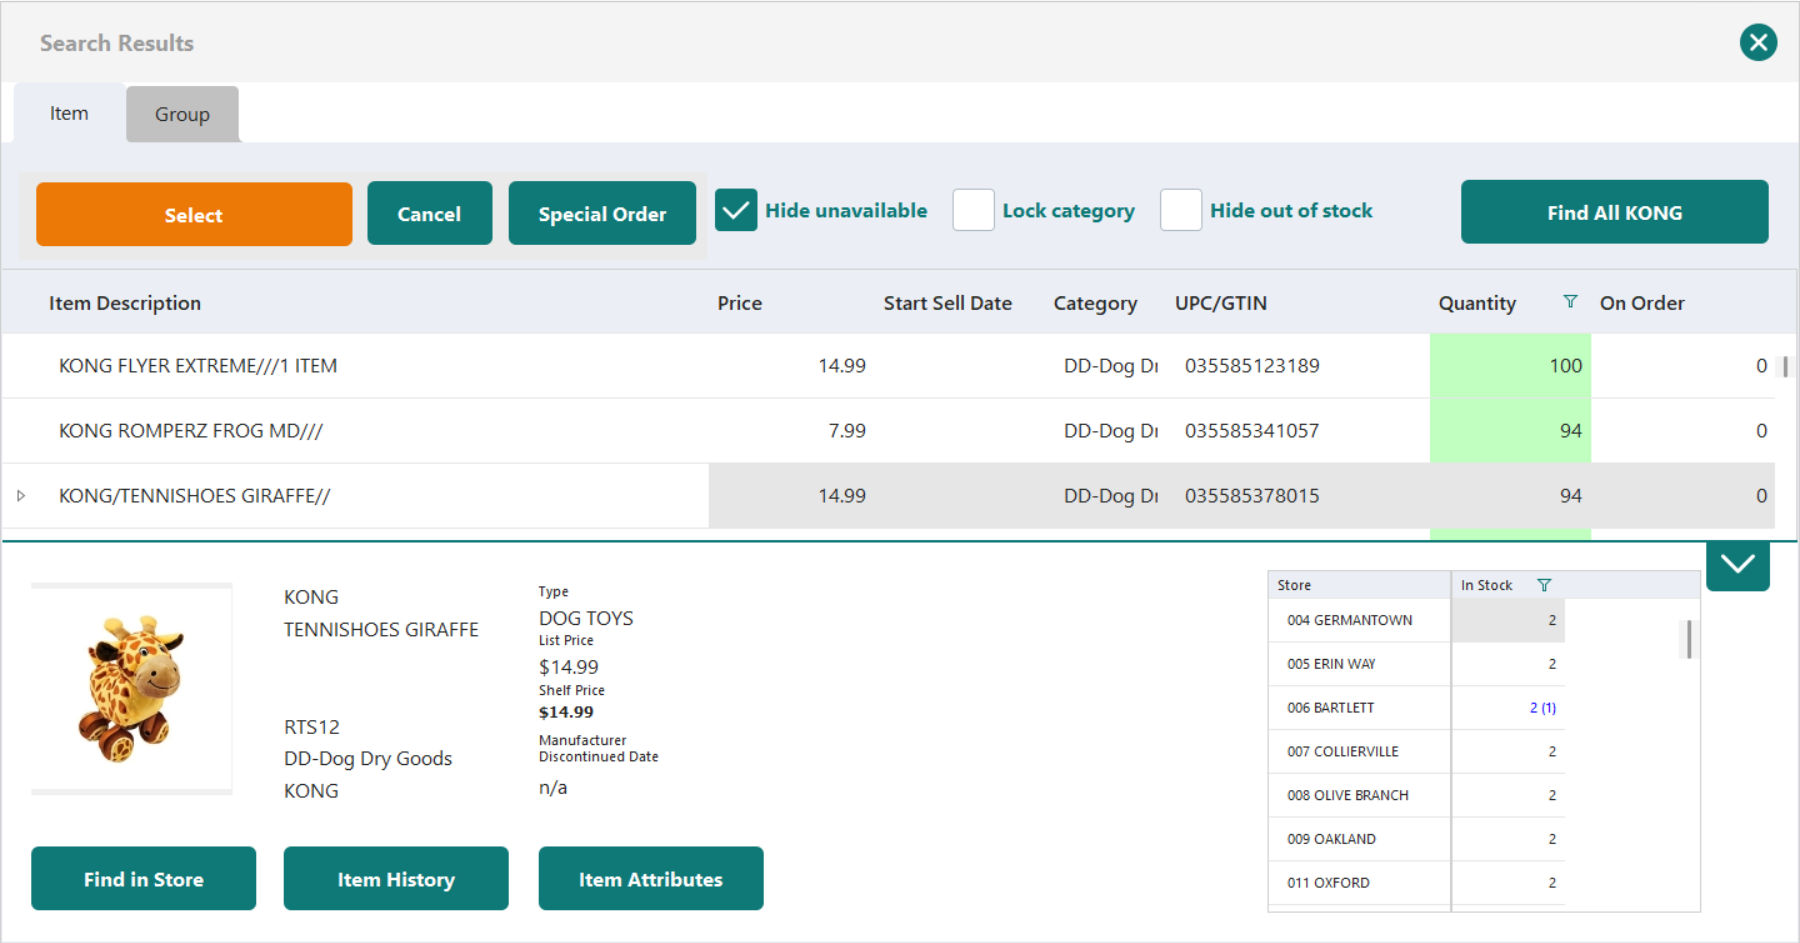The width and height of the screenshot is (1800, 943).
Task: Click the orange Select button
Action: click(x=194, y=214)
